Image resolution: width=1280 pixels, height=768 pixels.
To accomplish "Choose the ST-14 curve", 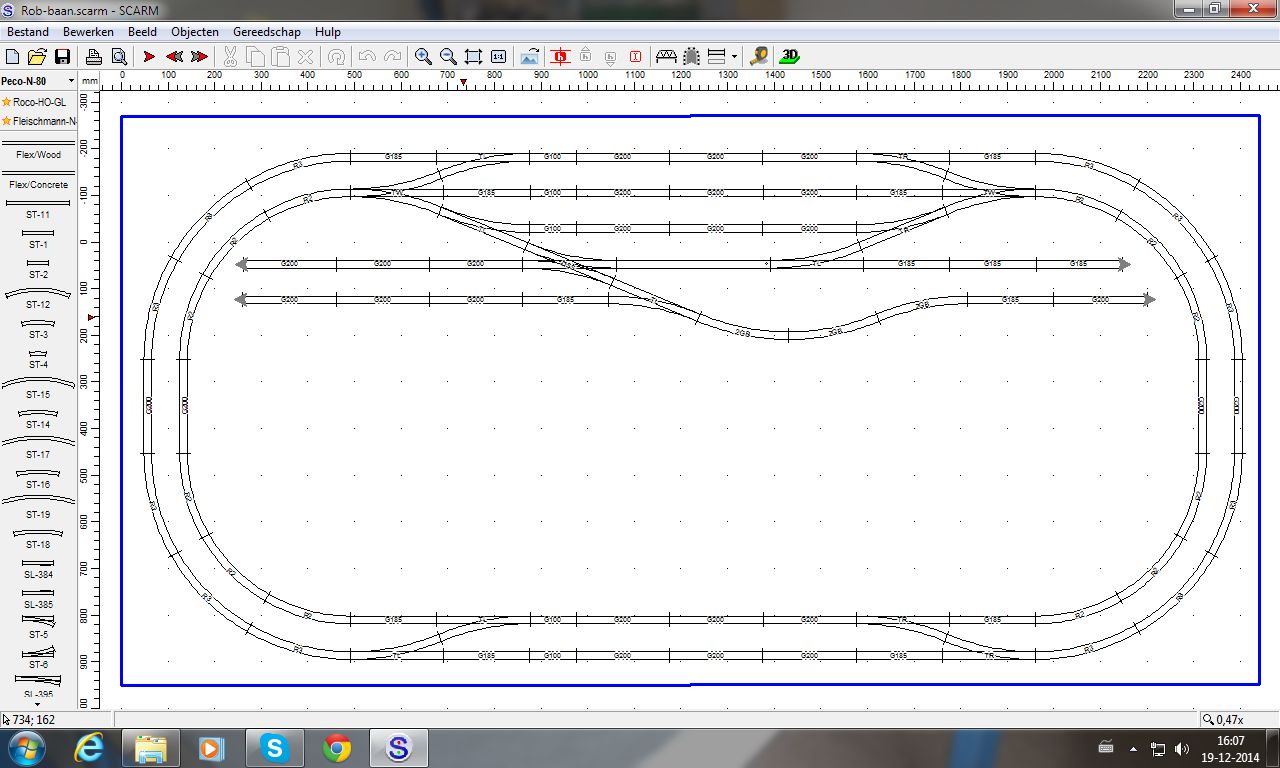I will 38,419.
